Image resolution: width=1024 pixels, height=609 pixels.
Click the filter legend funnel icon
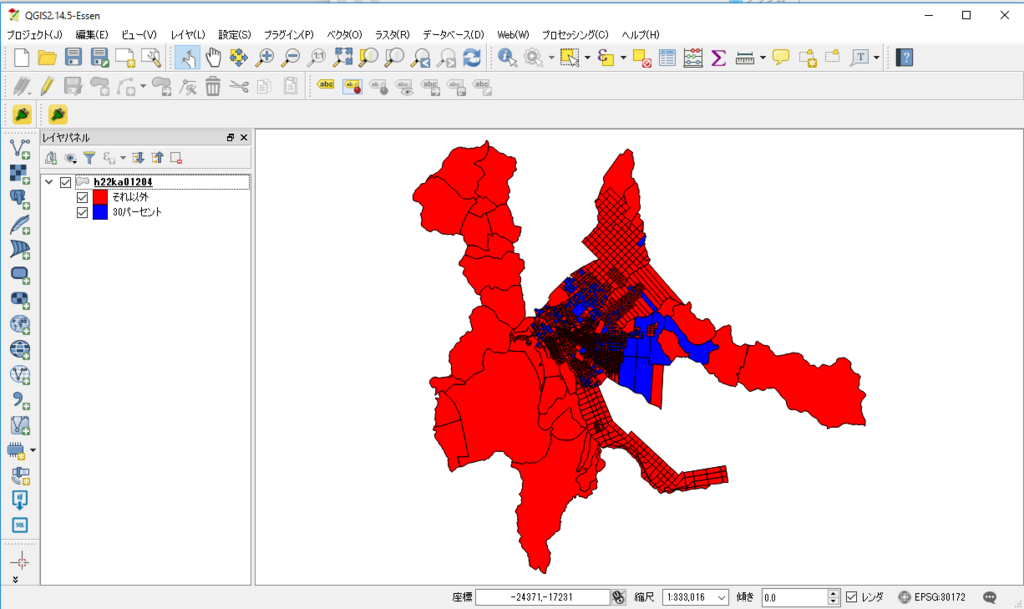pos(89,157)
